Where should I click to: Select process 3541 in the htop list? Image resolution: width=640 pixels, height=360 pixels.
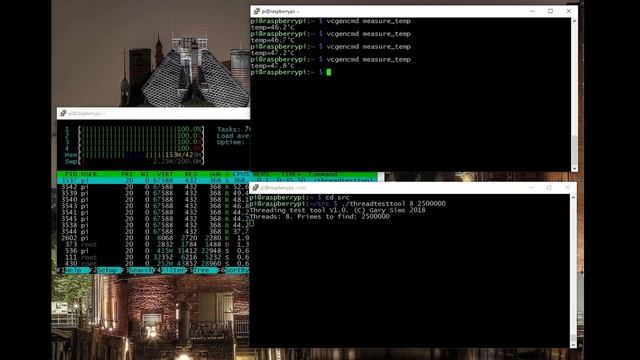click(153, 212)
